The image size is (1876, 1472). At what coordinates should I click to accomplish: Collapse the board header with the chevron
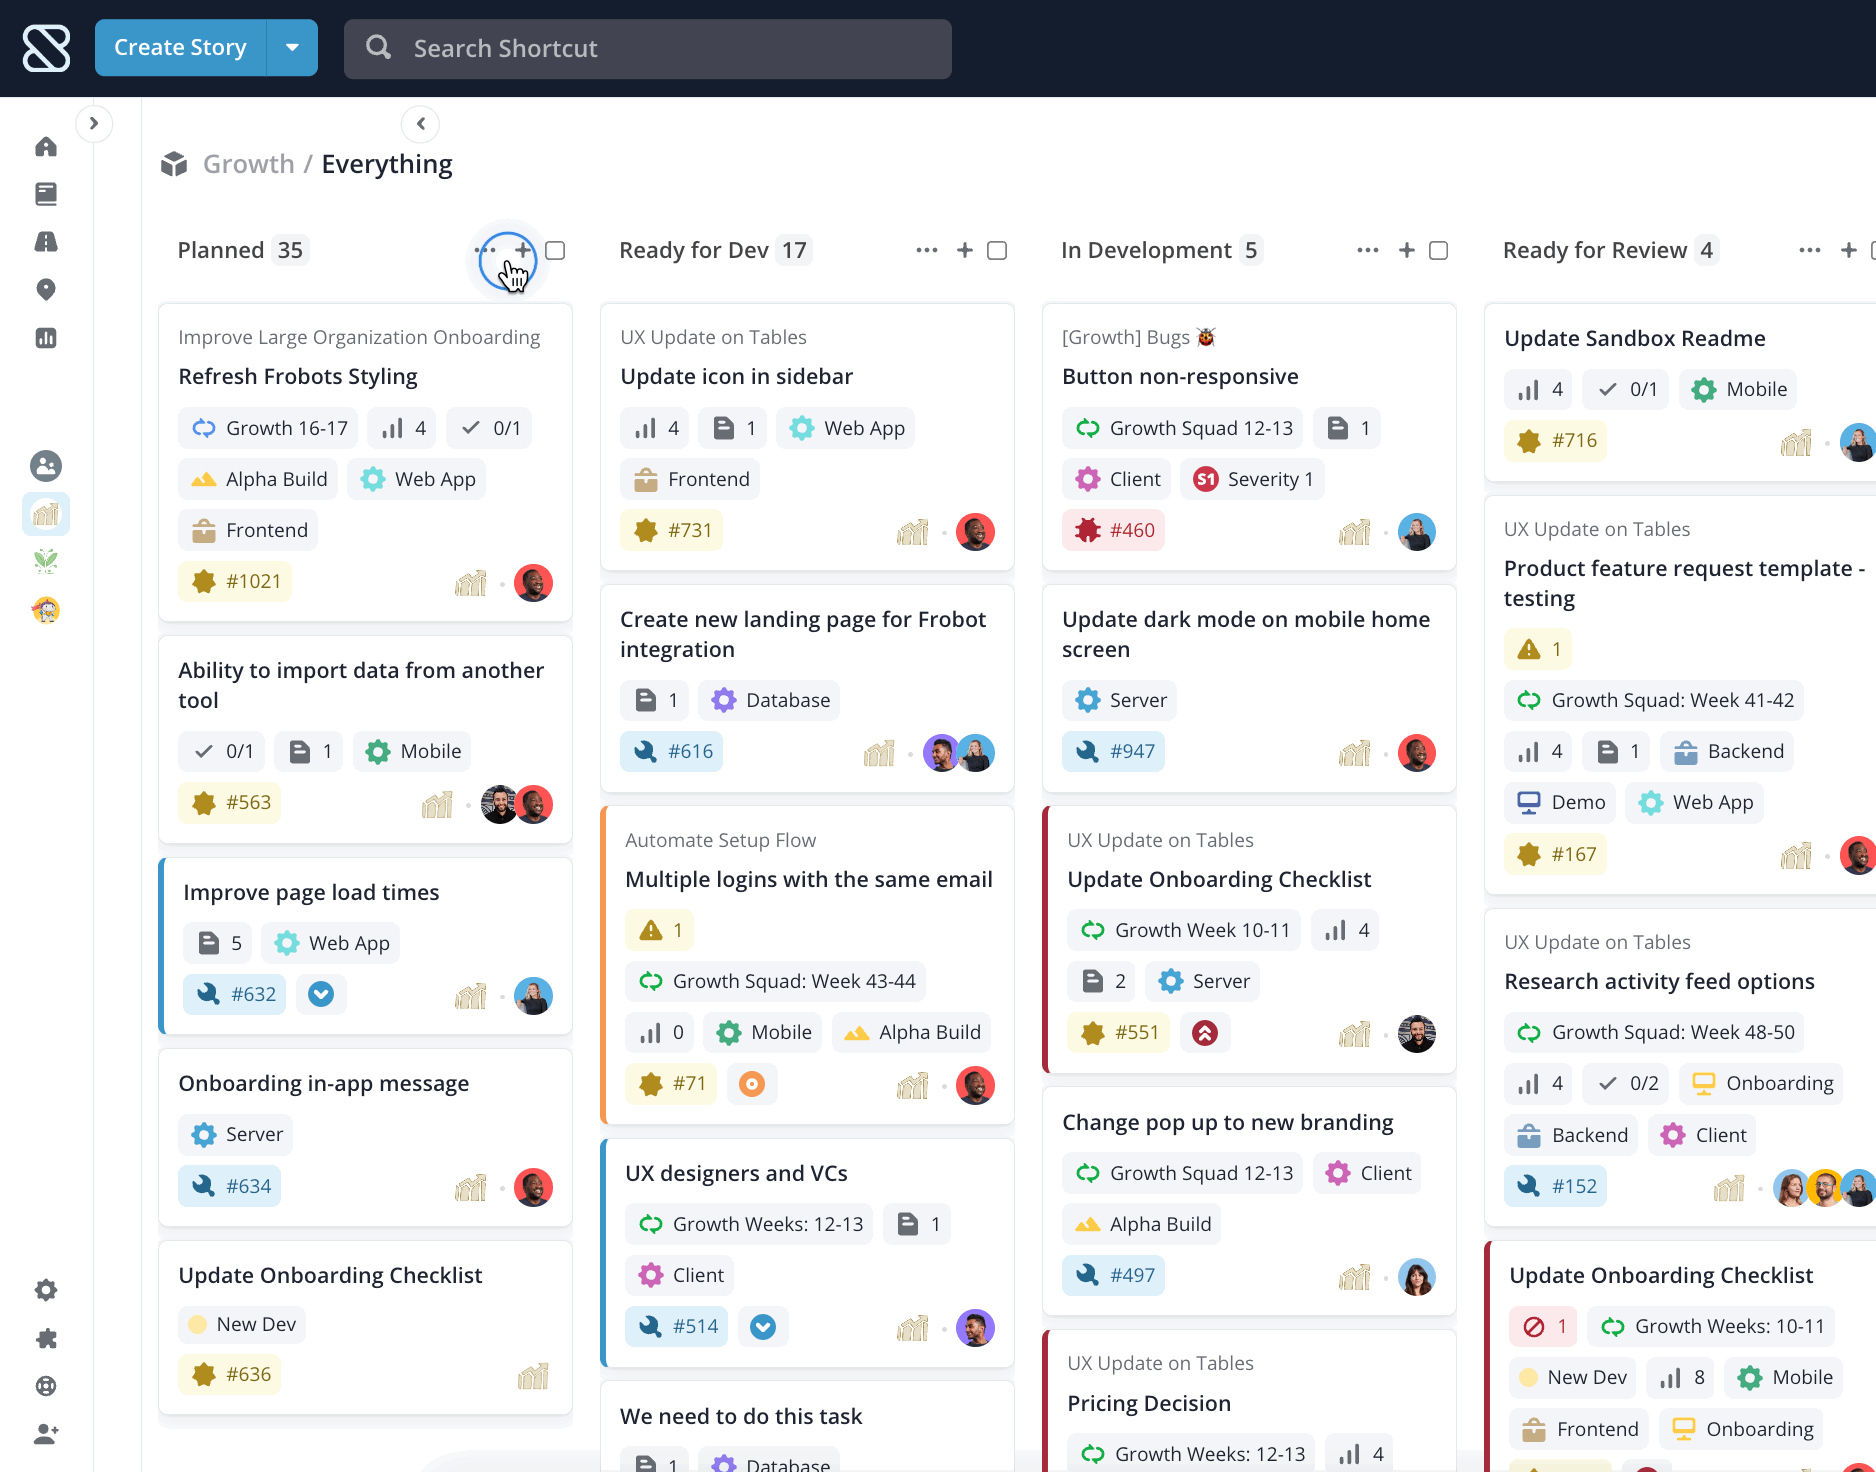[x=420, y=124]
